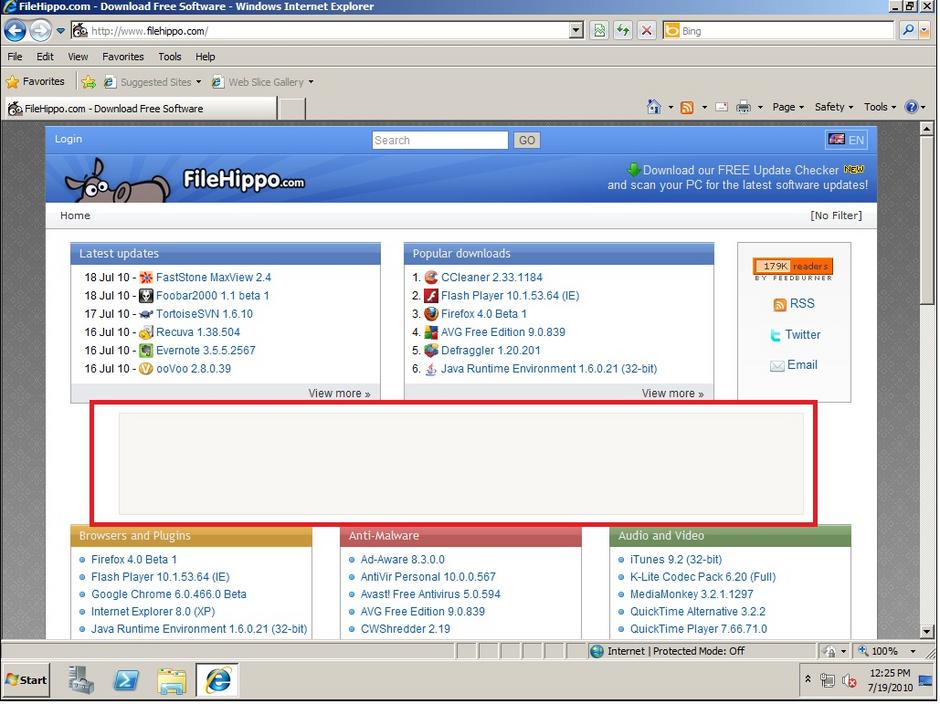Click the Back navigation arrow

(x=14, y=31)
